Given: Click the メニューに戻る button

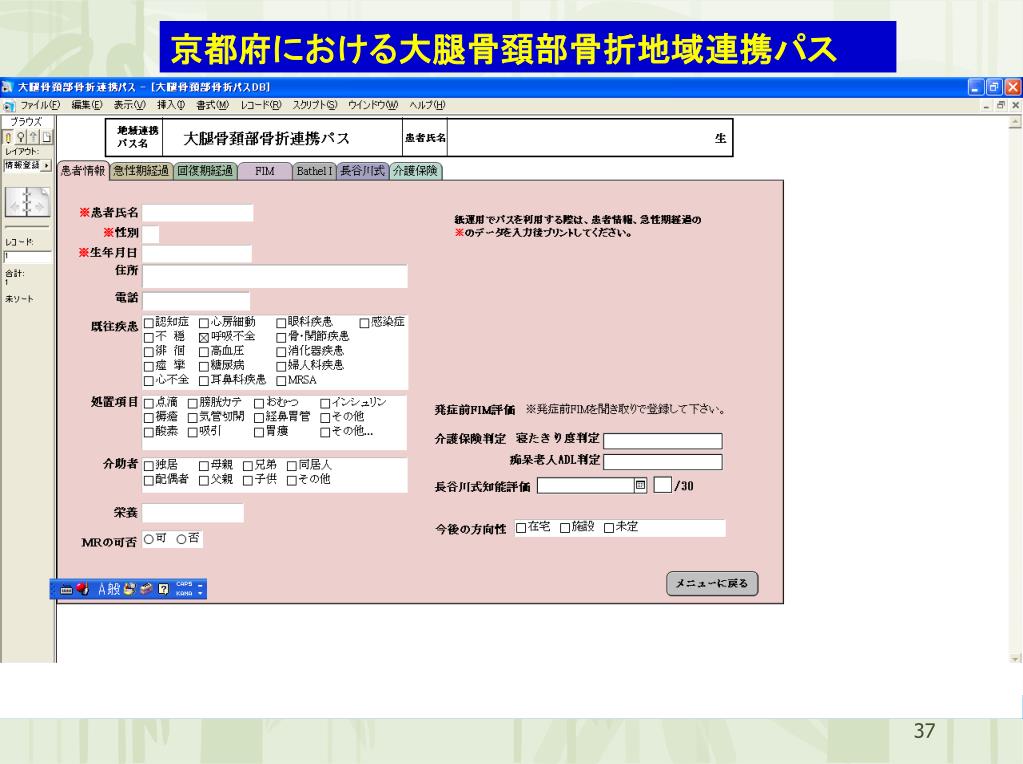Looking at the screenshot, I should point(712,583).
